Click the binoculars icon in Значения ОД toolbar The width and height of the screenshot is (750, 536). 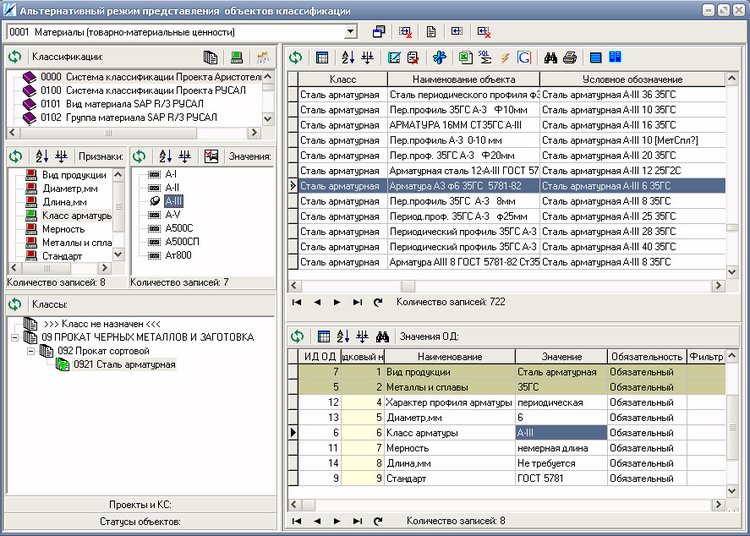(381, 336)
